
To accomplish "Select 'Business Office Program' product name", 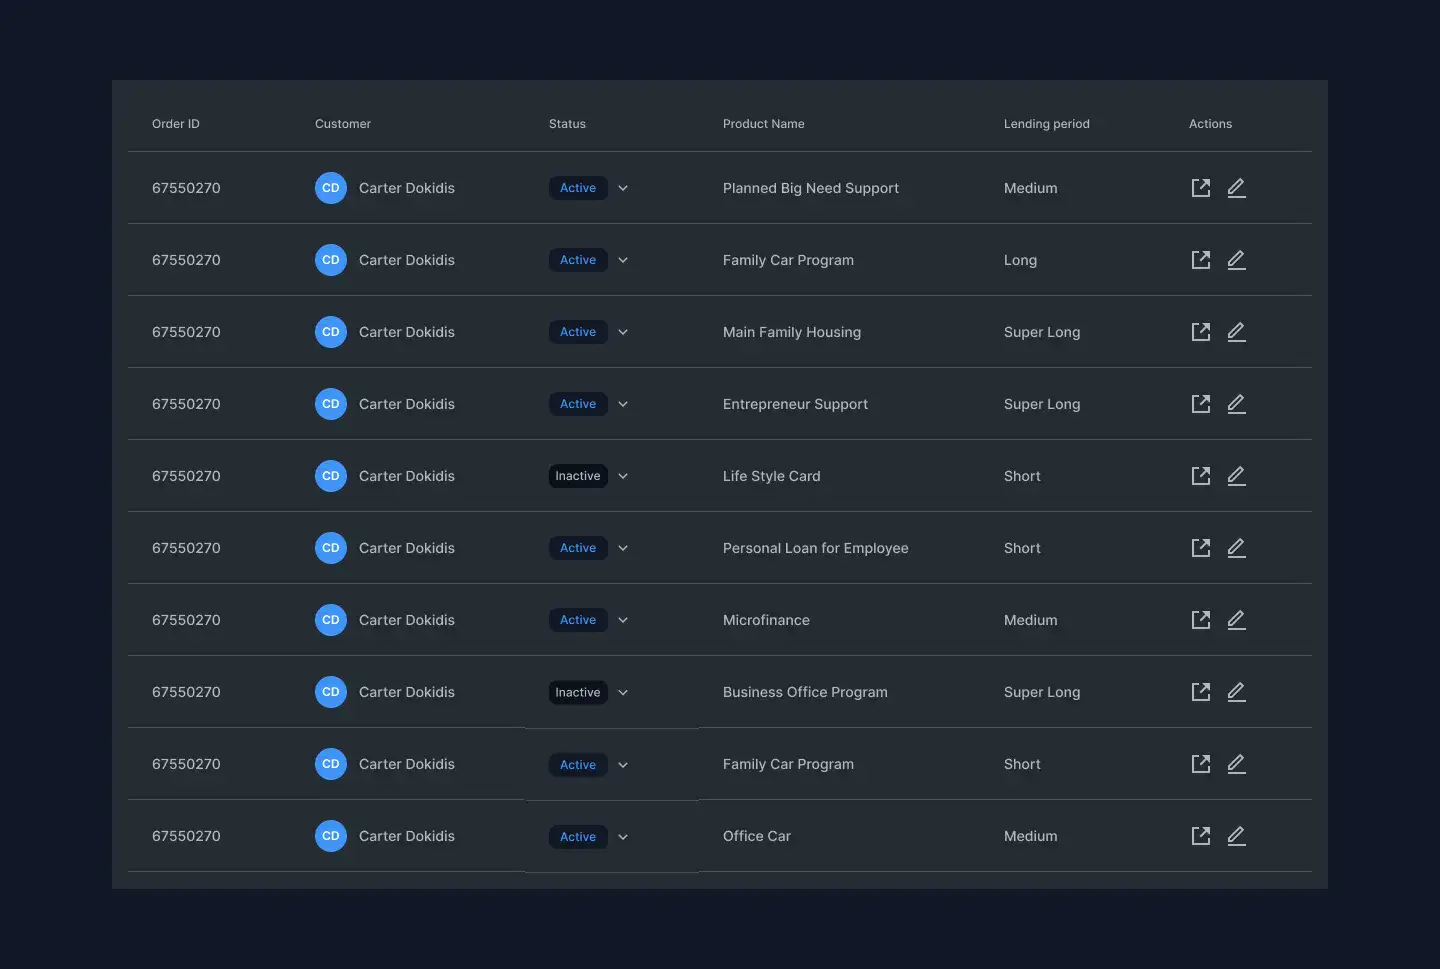I will click(805, 692).
